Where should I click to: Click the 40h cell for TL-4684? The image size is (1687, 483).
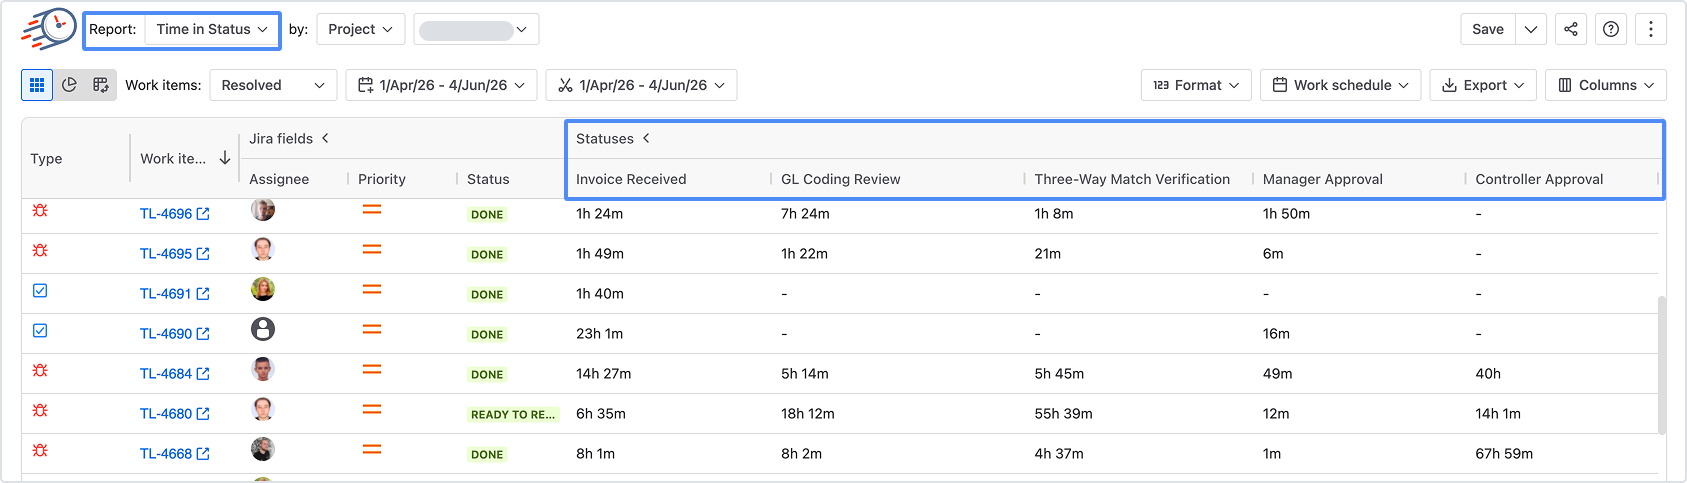click(1488, 374)
